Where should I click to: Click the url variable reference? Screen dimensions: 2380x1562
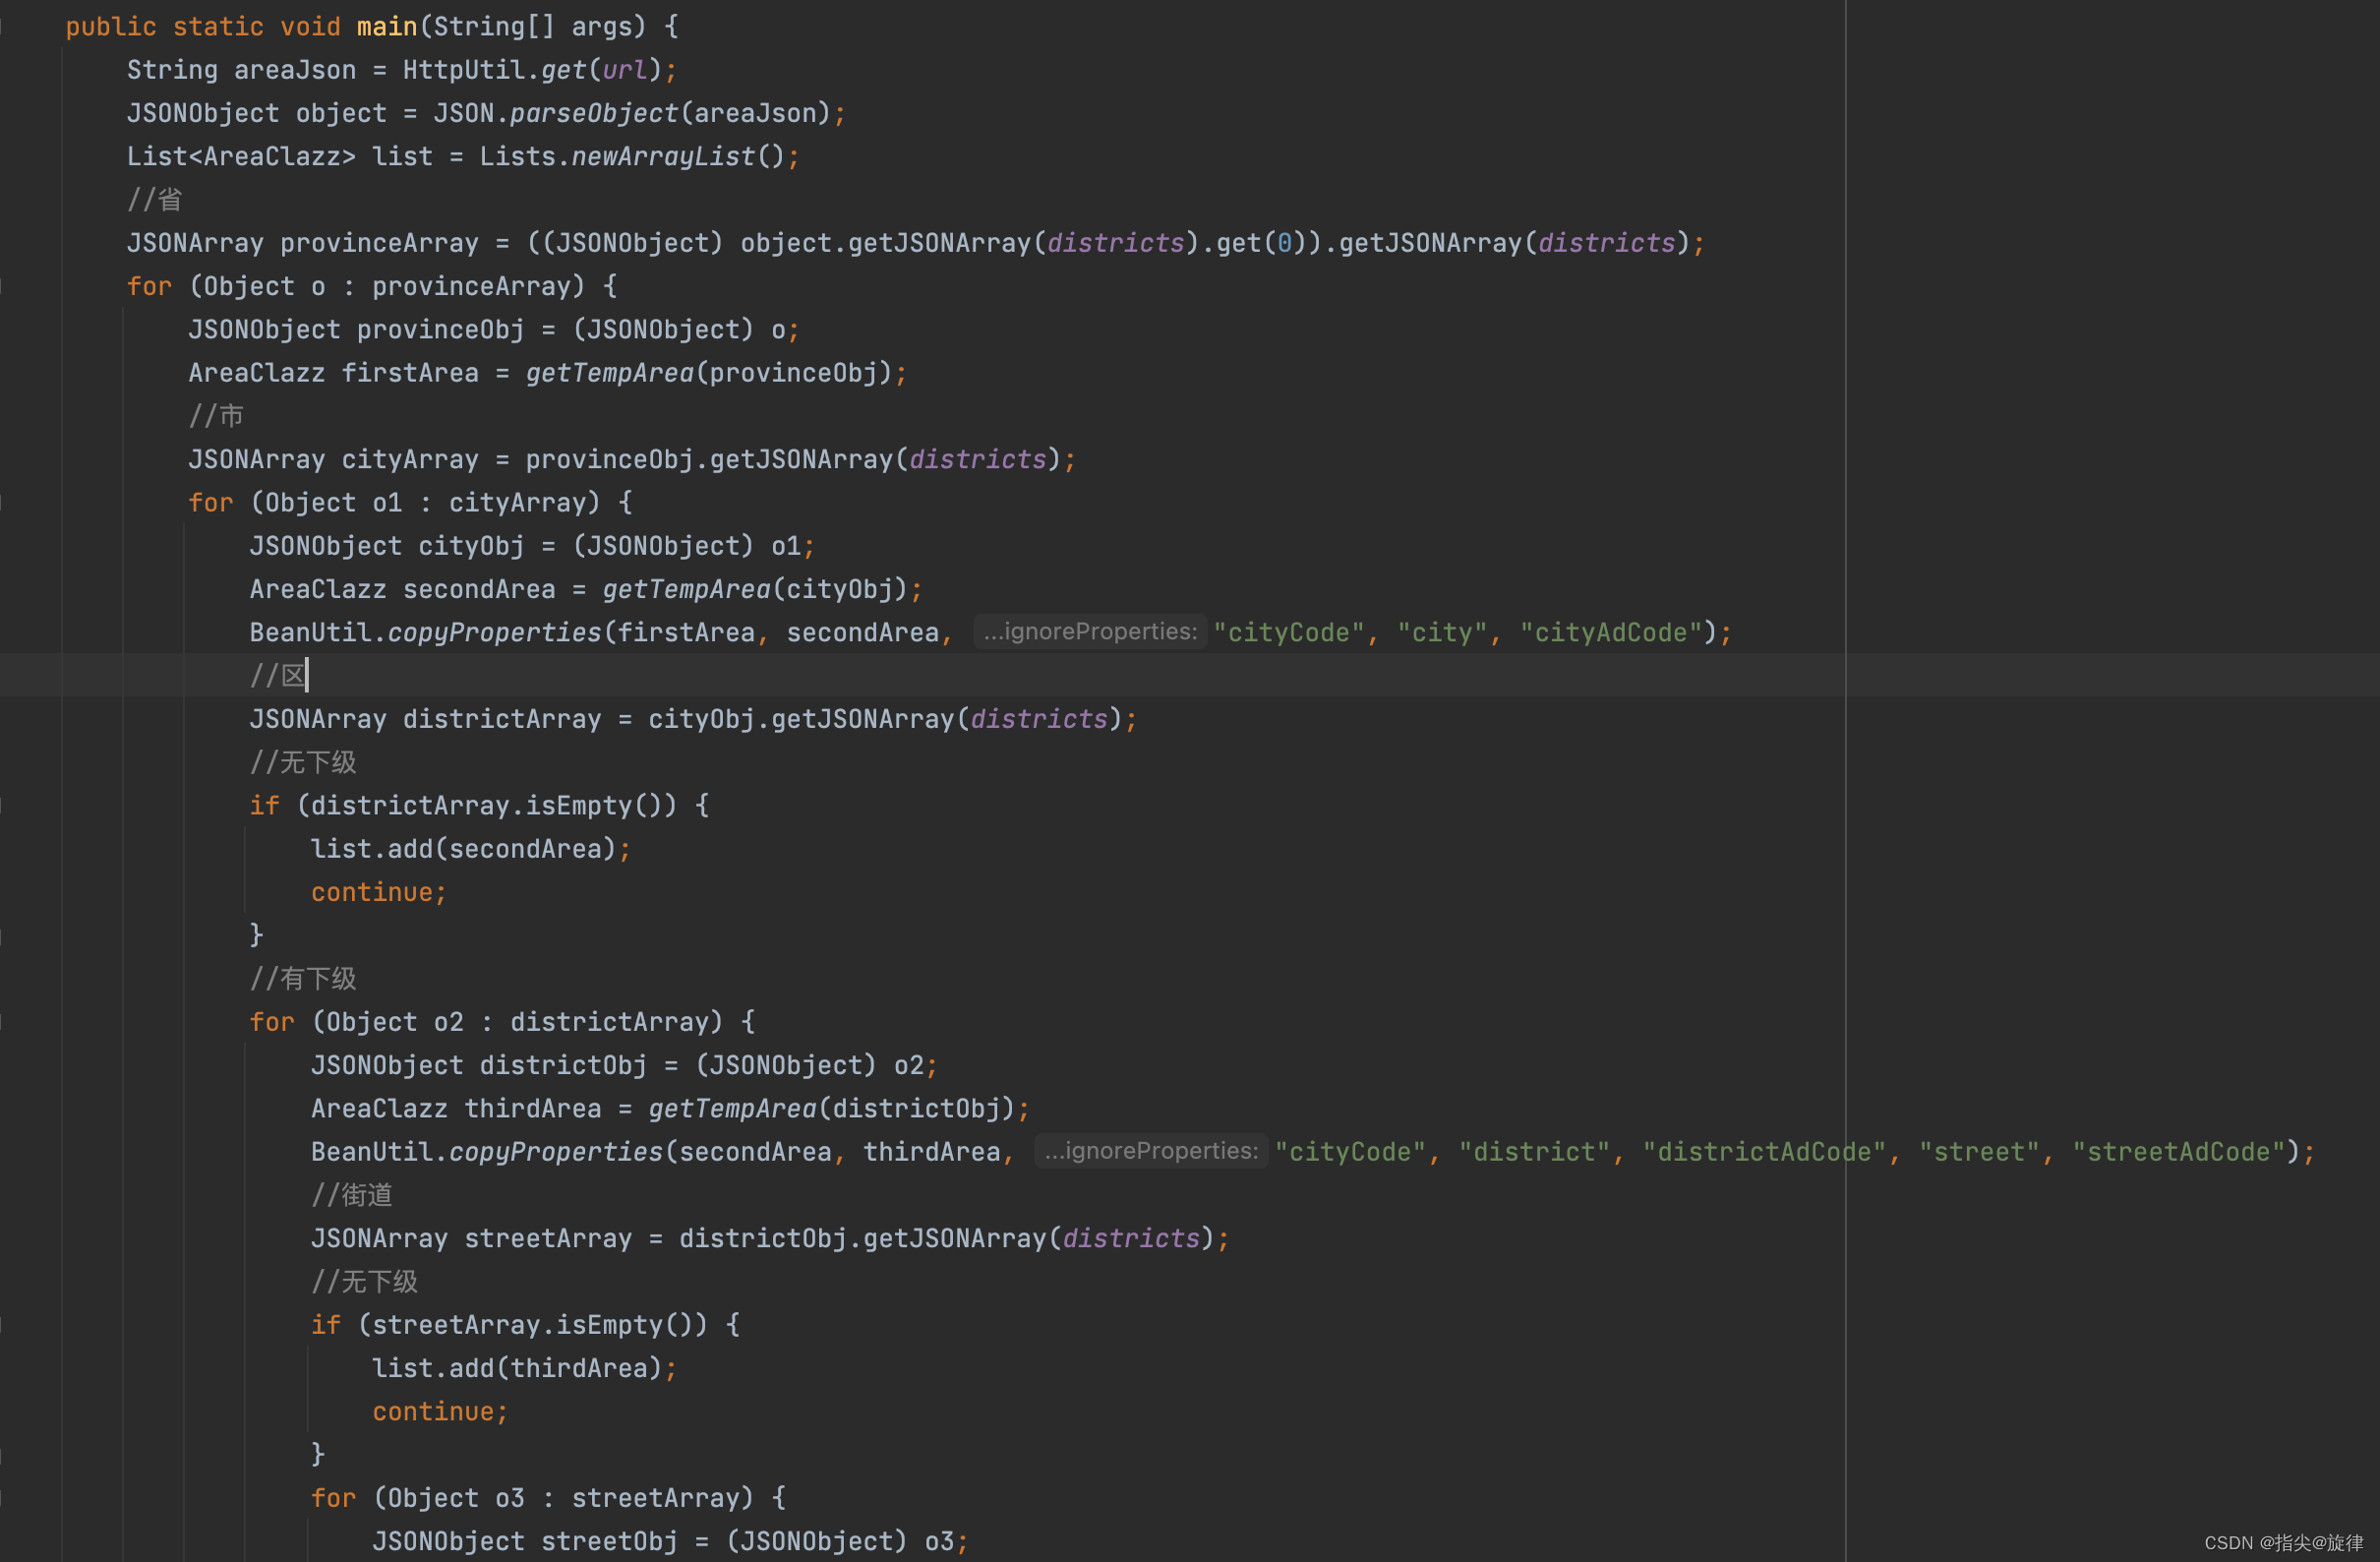point(625,70)
